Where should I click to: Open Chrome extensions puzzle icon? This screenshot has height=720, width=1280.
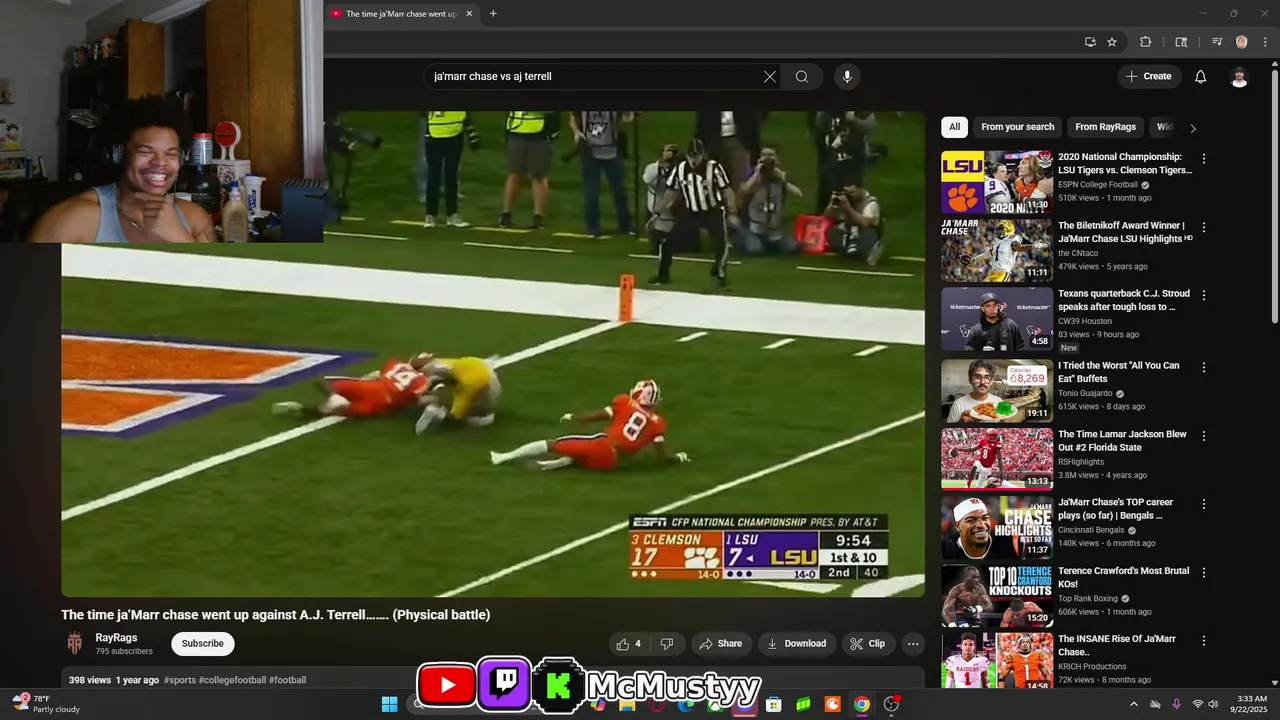coord(1146,42)
